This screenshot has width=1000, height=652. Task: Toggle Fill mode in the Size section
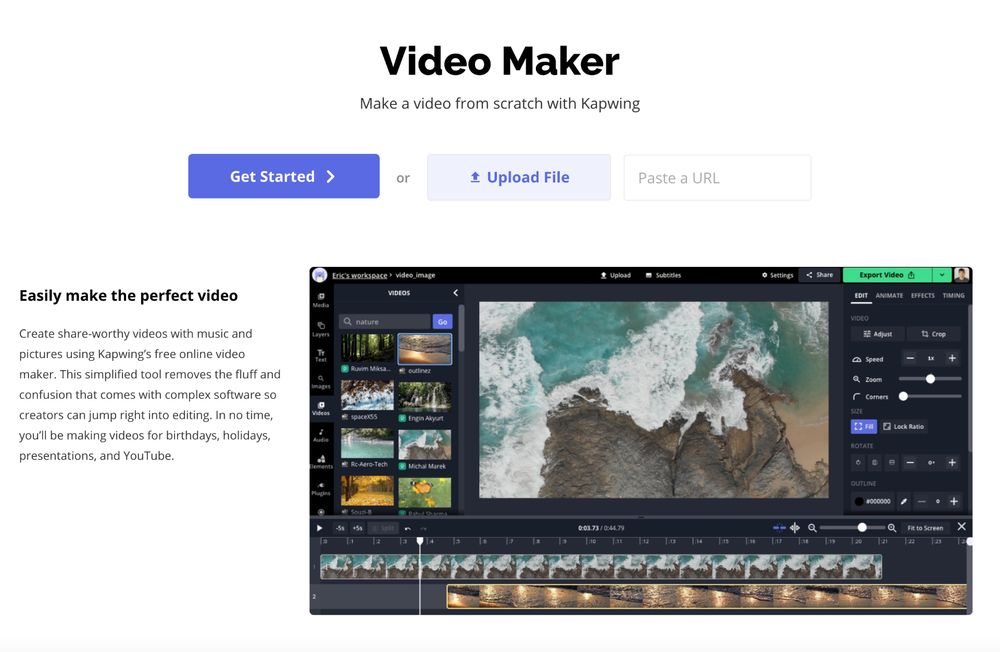click(x=864, y=425)
